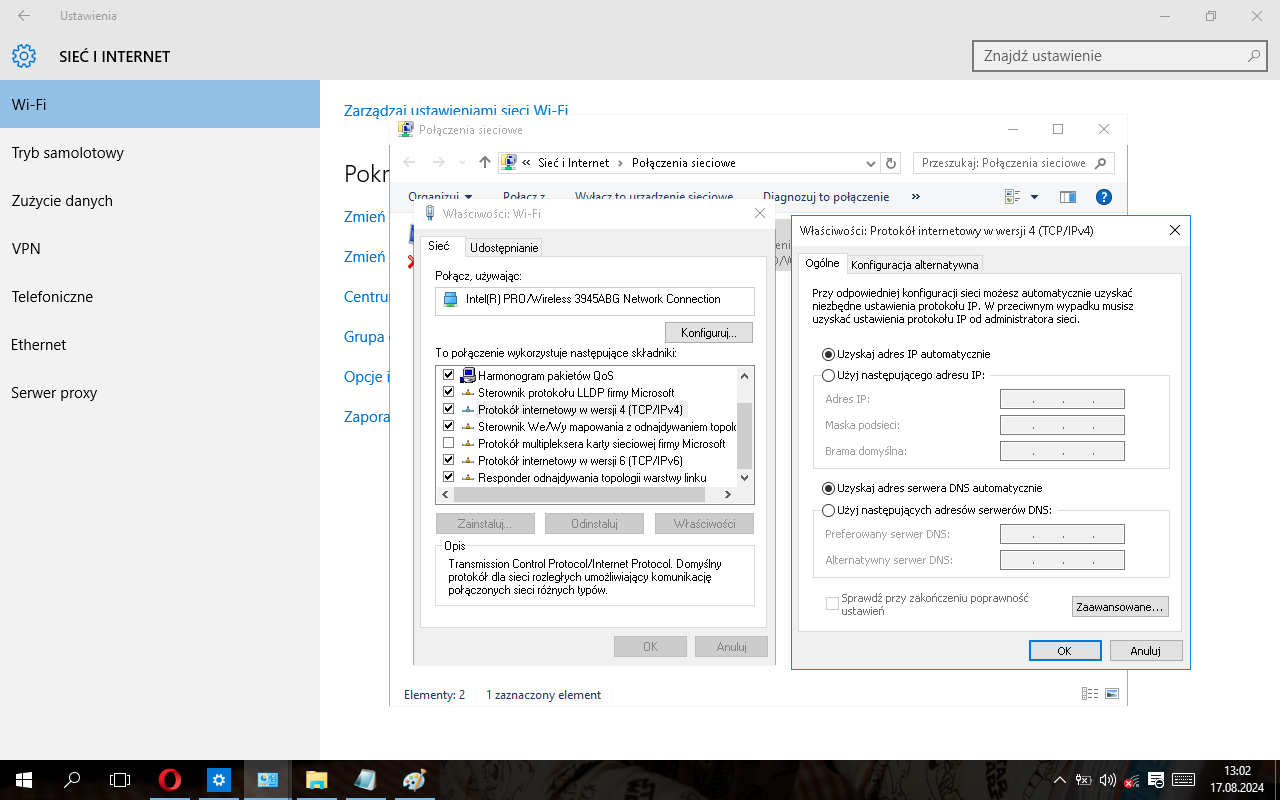Uncheck Harmonogram pakietów QoS
The image size is (1280, 800).
coord(448,376)
